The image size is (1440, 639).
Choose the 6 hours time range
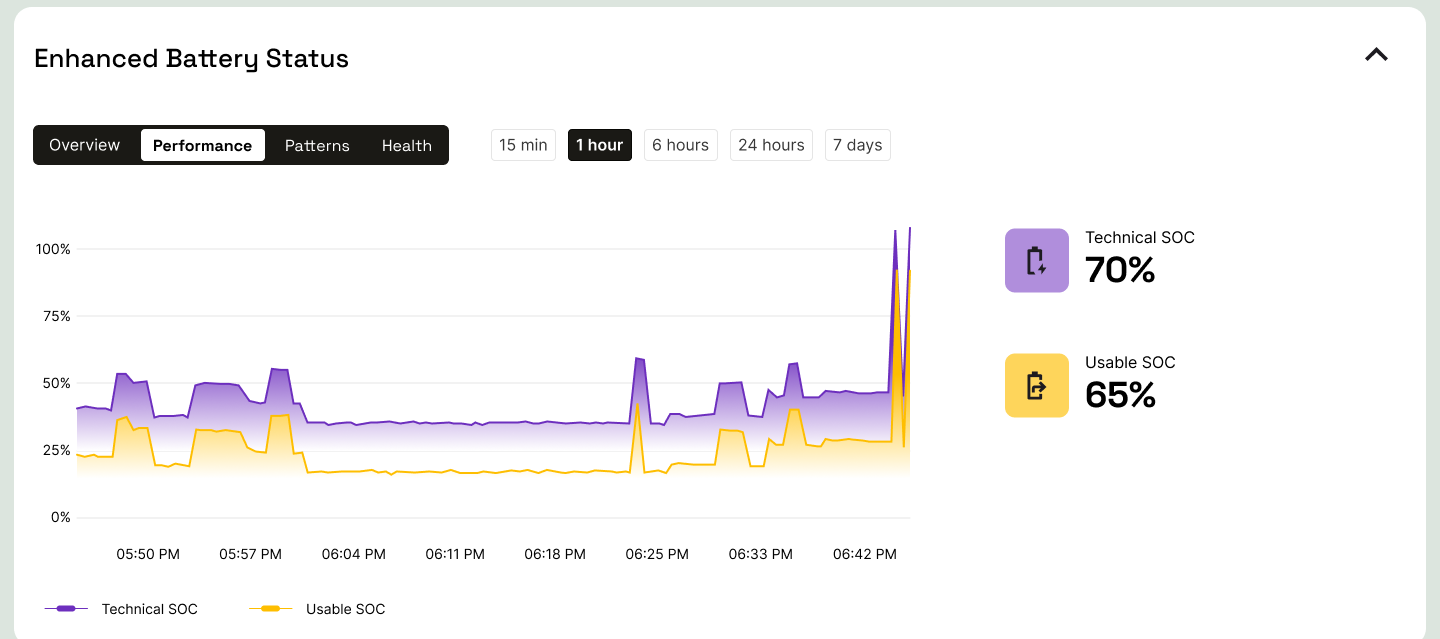[x=680, y=145]
